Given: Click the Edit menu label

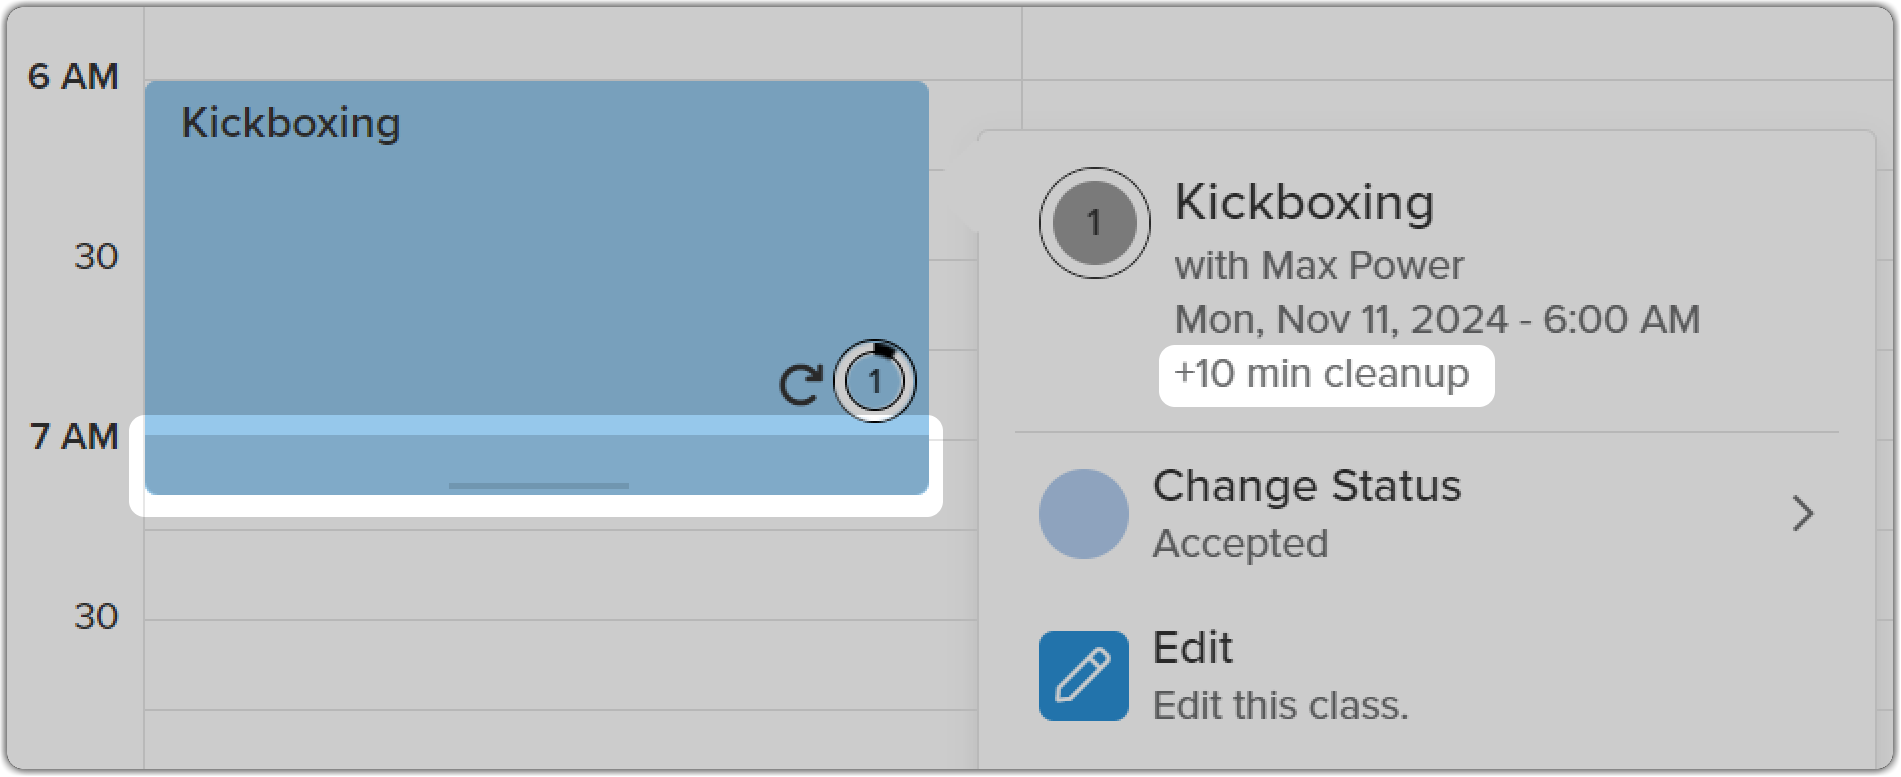Looking at the screenshot, I should [x=1192, y=648].
